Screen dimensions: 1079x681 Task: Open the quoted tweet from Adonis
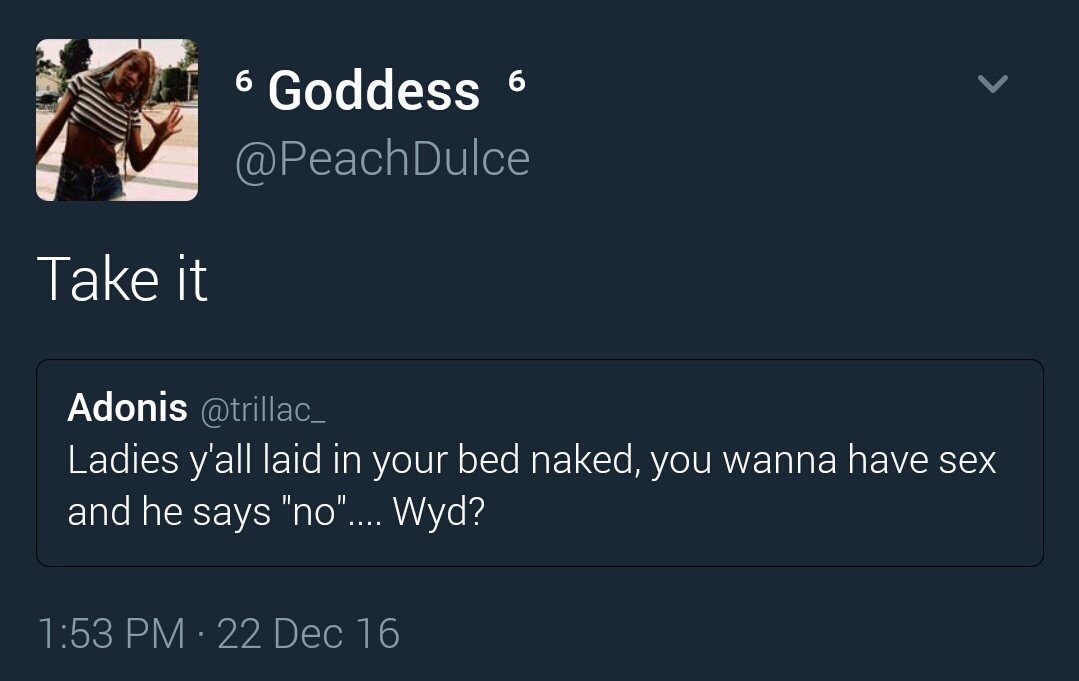[540, 463]
